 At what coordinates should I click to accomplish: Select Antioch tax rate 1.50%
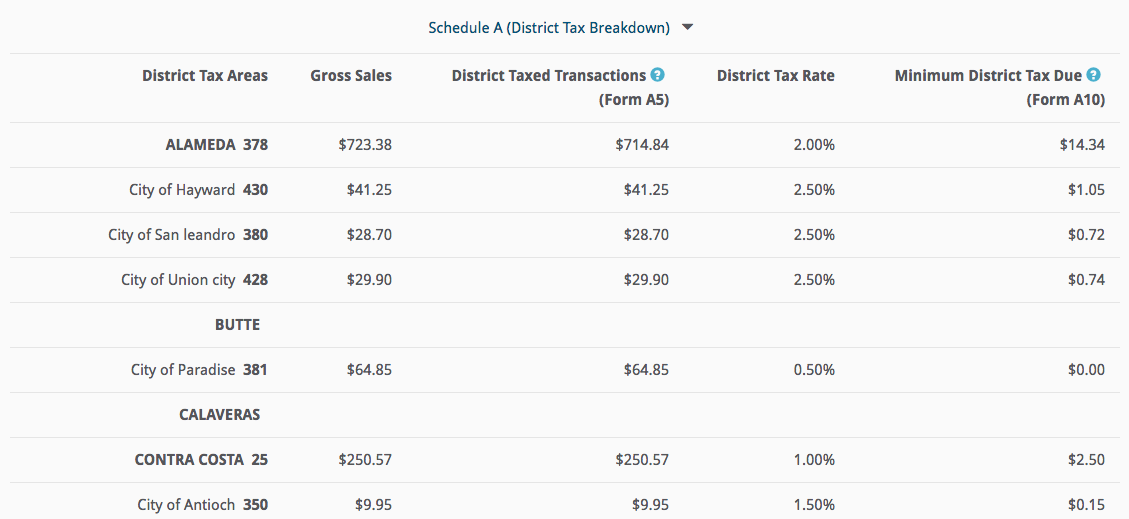[x=814, y=505]
